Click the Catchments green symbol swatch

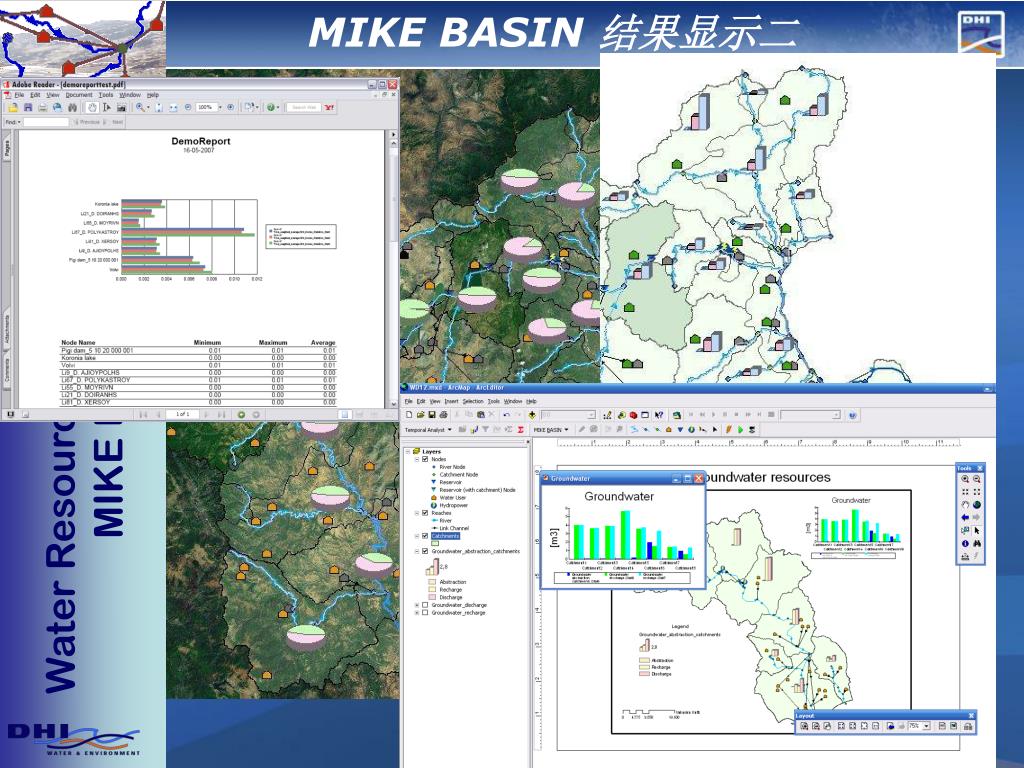(x=435, y=543)
